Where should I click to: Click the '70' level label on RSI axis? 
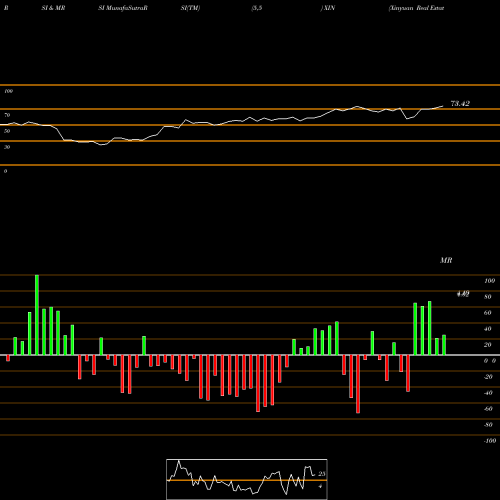[x=7, y=115]
